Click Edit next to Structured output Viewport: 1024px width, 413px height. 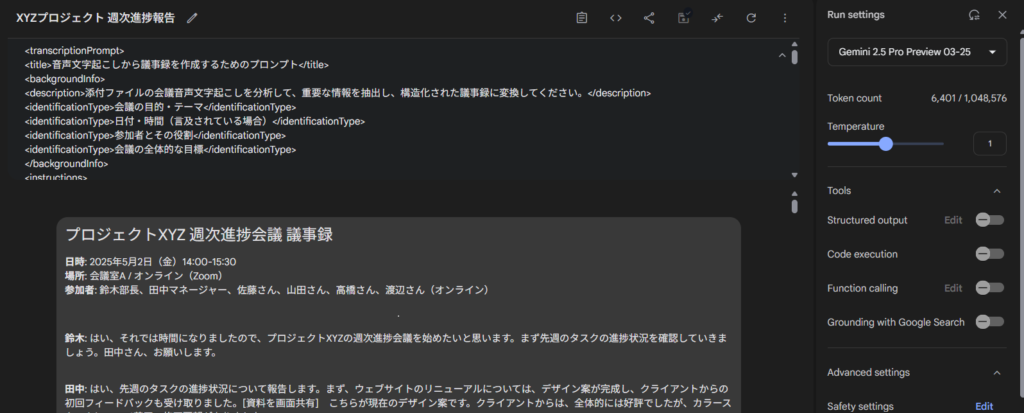point(954,220)
